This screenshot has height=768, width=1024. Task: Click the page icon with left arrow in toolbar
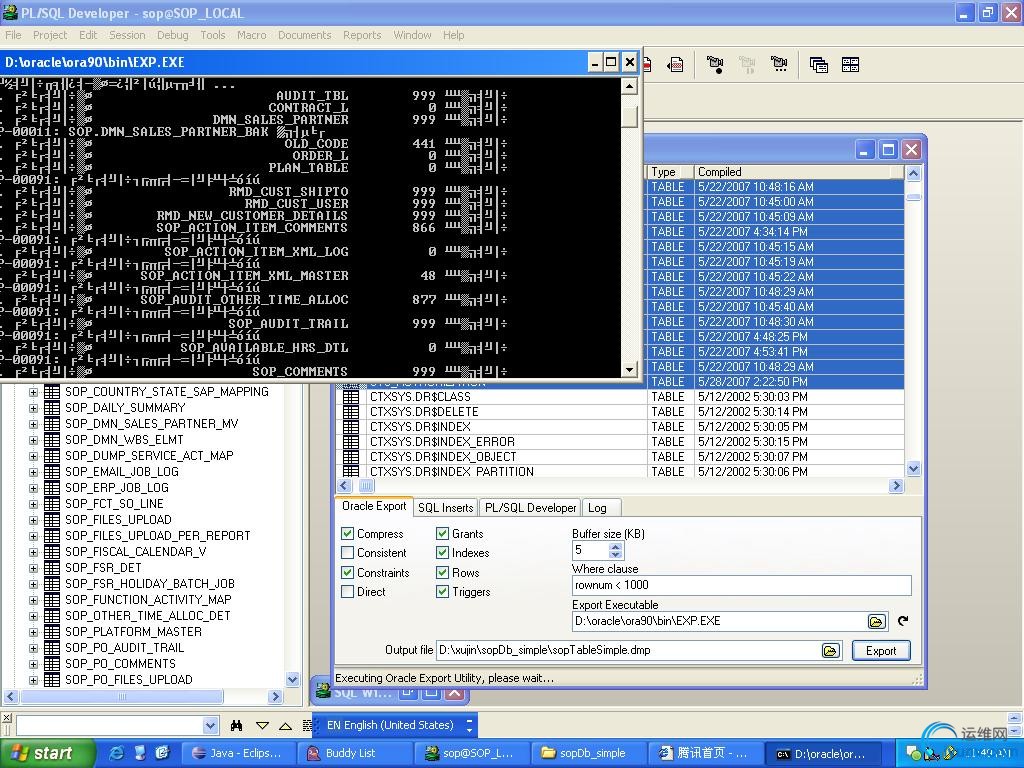click(675, 64)
